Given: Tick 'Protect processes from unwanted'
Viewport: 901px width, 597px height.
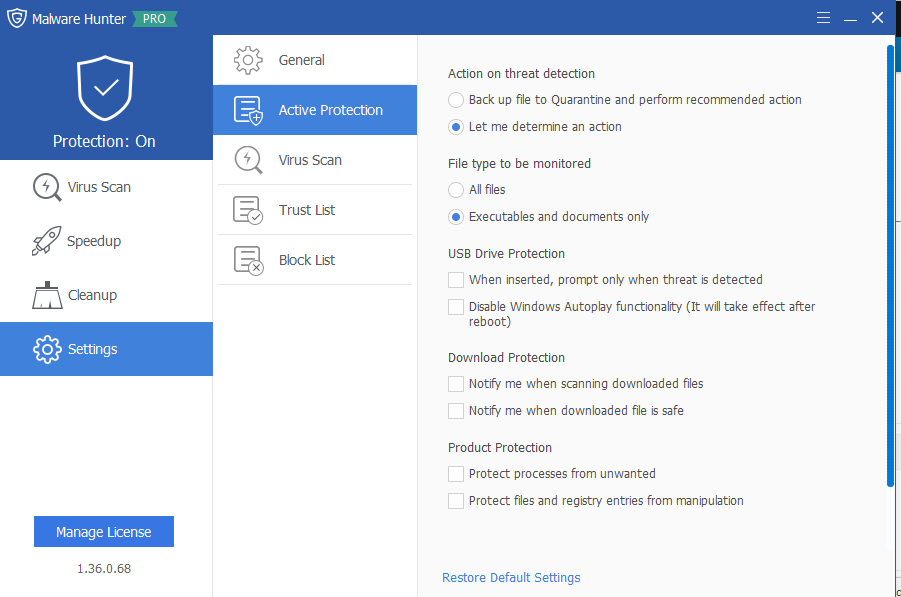Looking at the screenshot, I should pos(456,474).
